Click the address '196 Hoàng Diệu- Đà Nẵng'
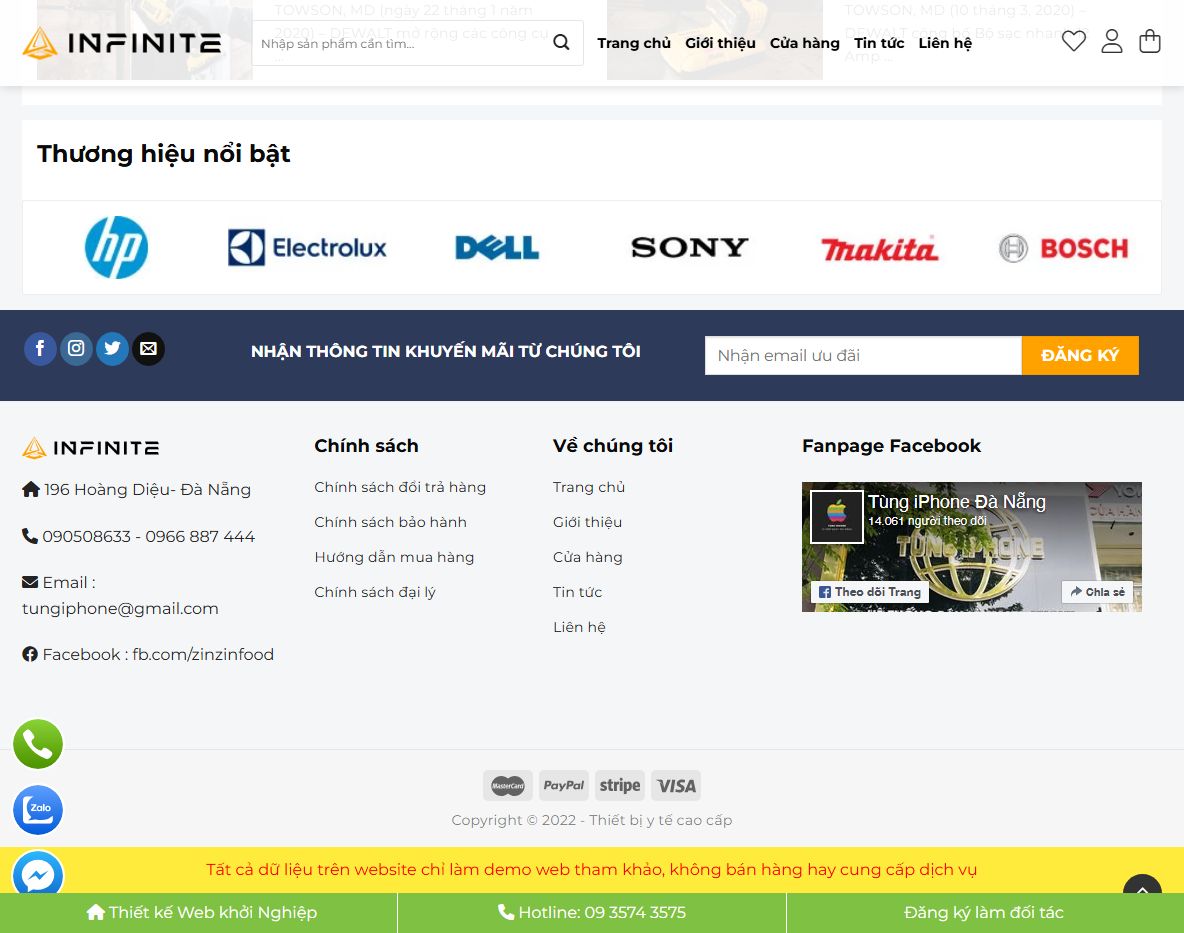The width and height of the screenshot is (1184, 933). pyautogui.click(x=147, y=489)
